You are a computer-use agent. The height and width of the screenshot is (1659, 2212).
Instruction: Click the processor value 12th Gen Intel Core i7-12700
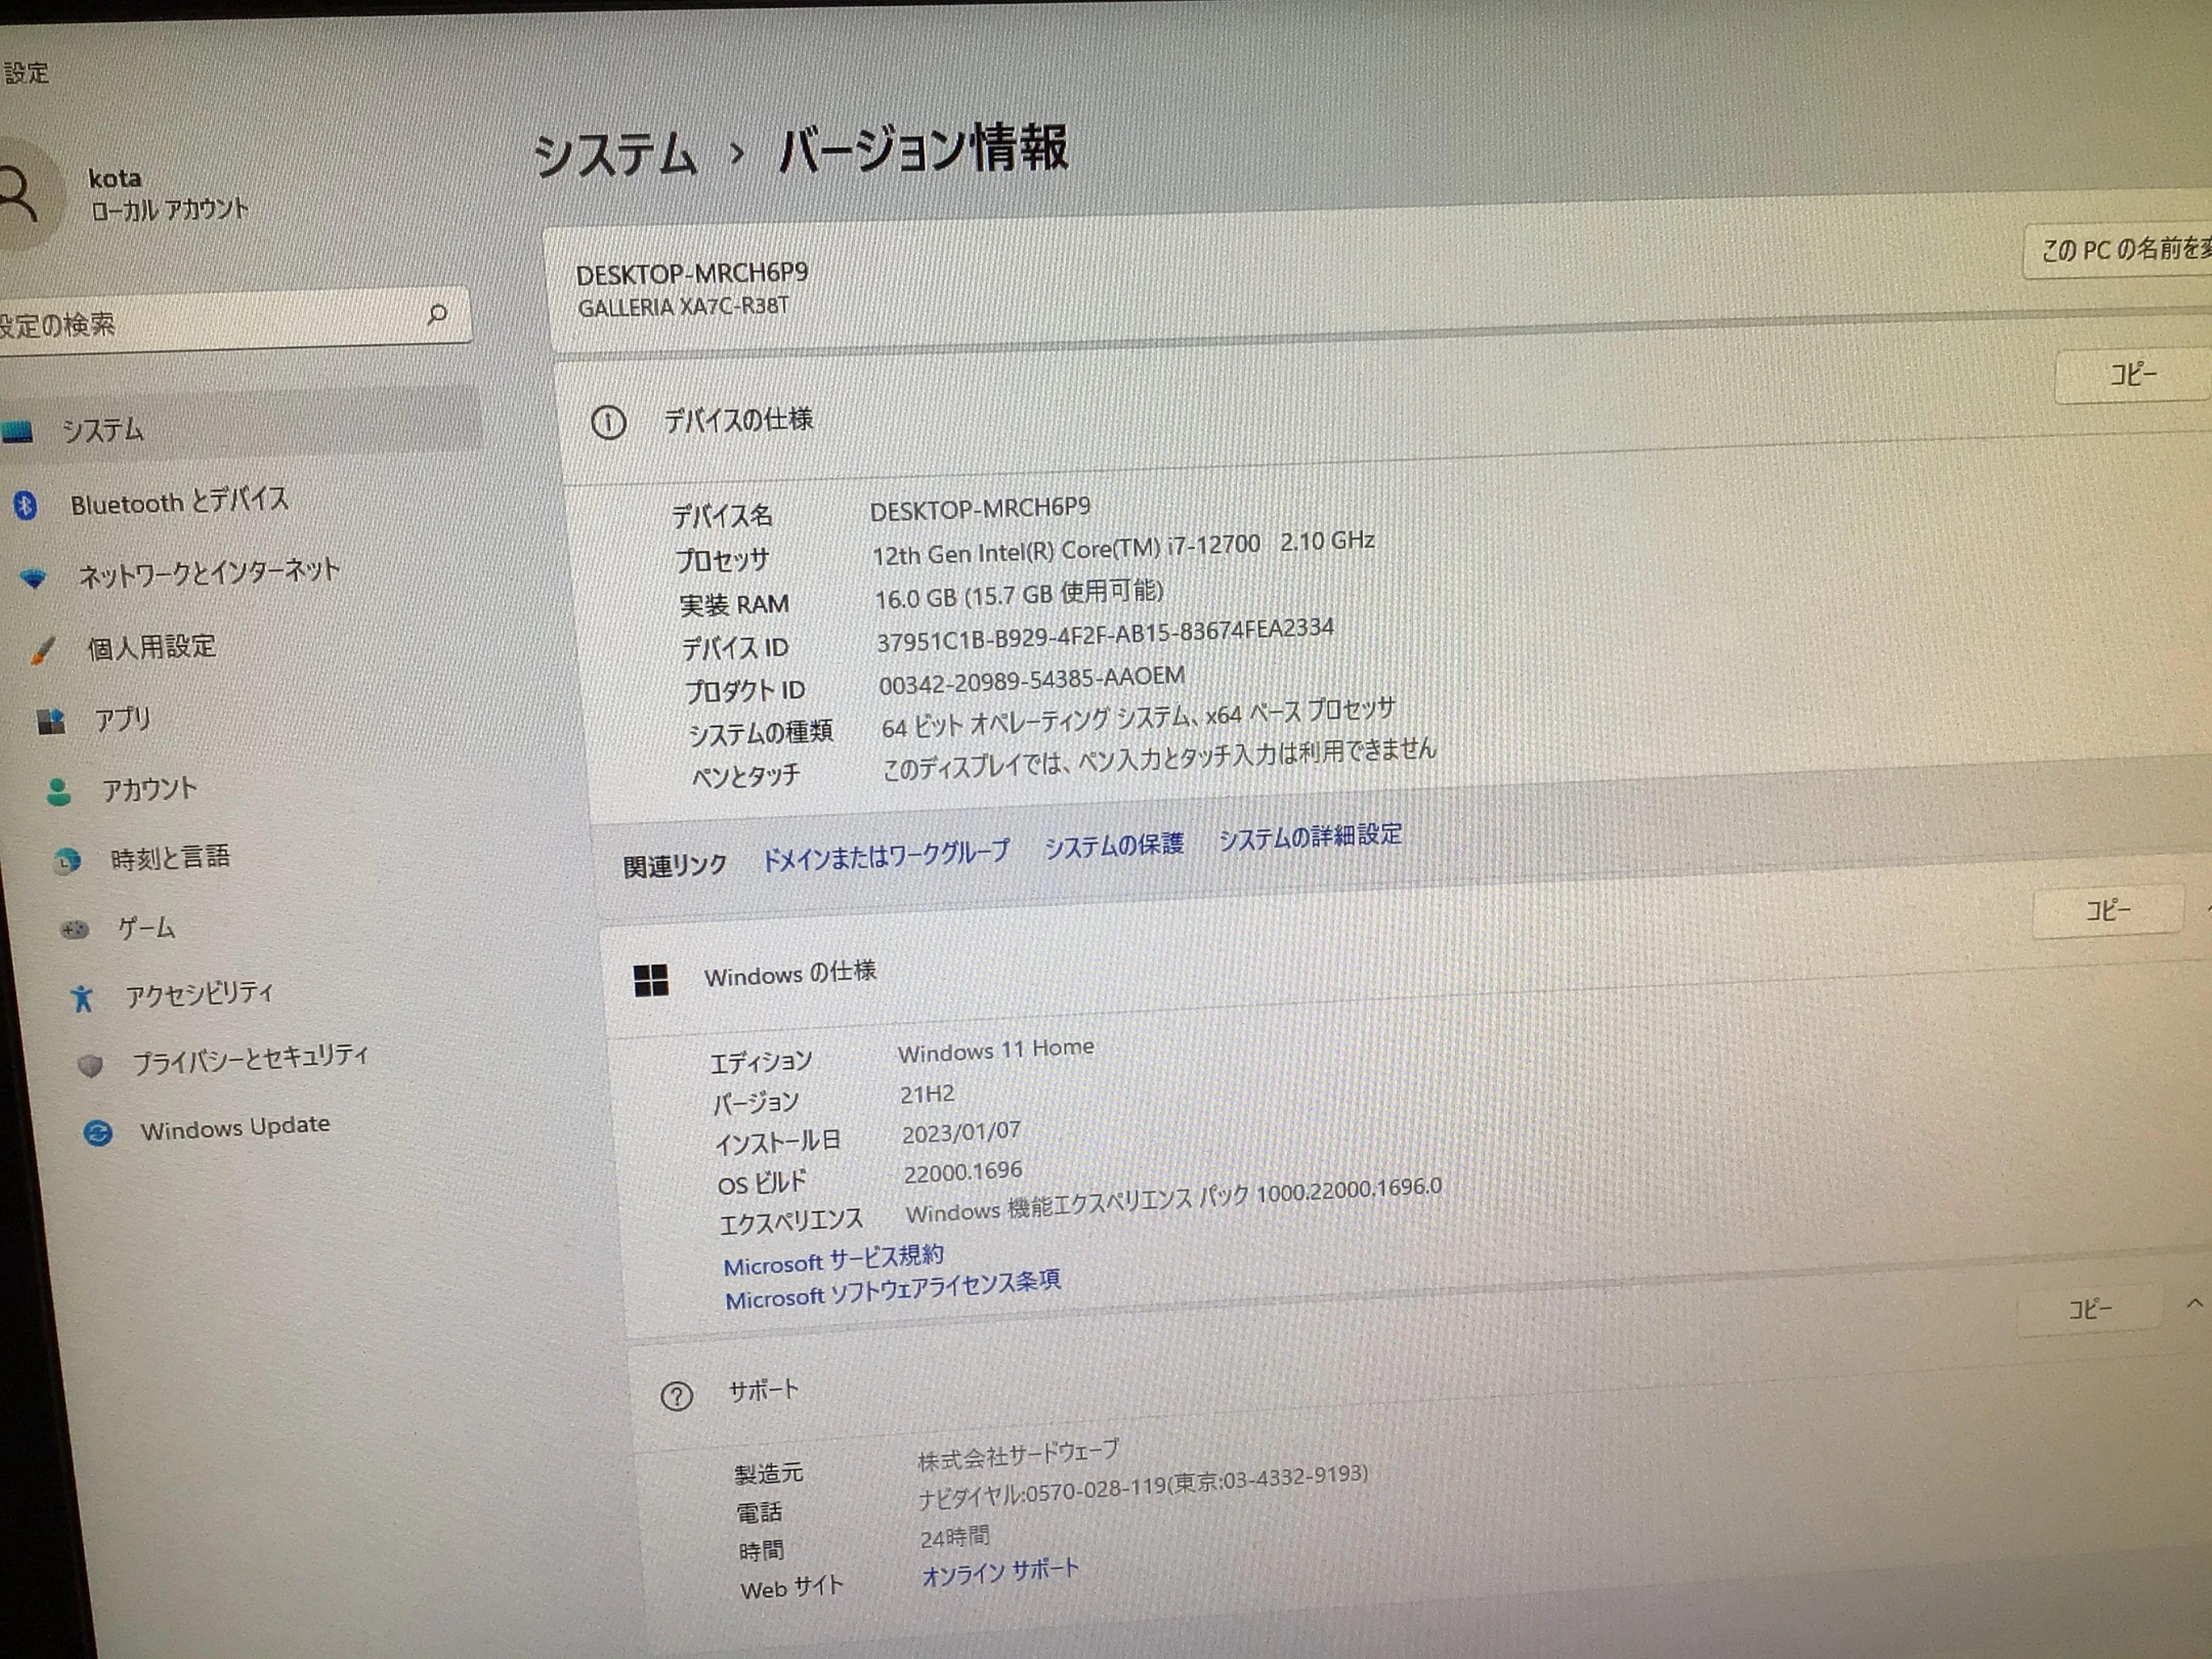point(1123,548)
